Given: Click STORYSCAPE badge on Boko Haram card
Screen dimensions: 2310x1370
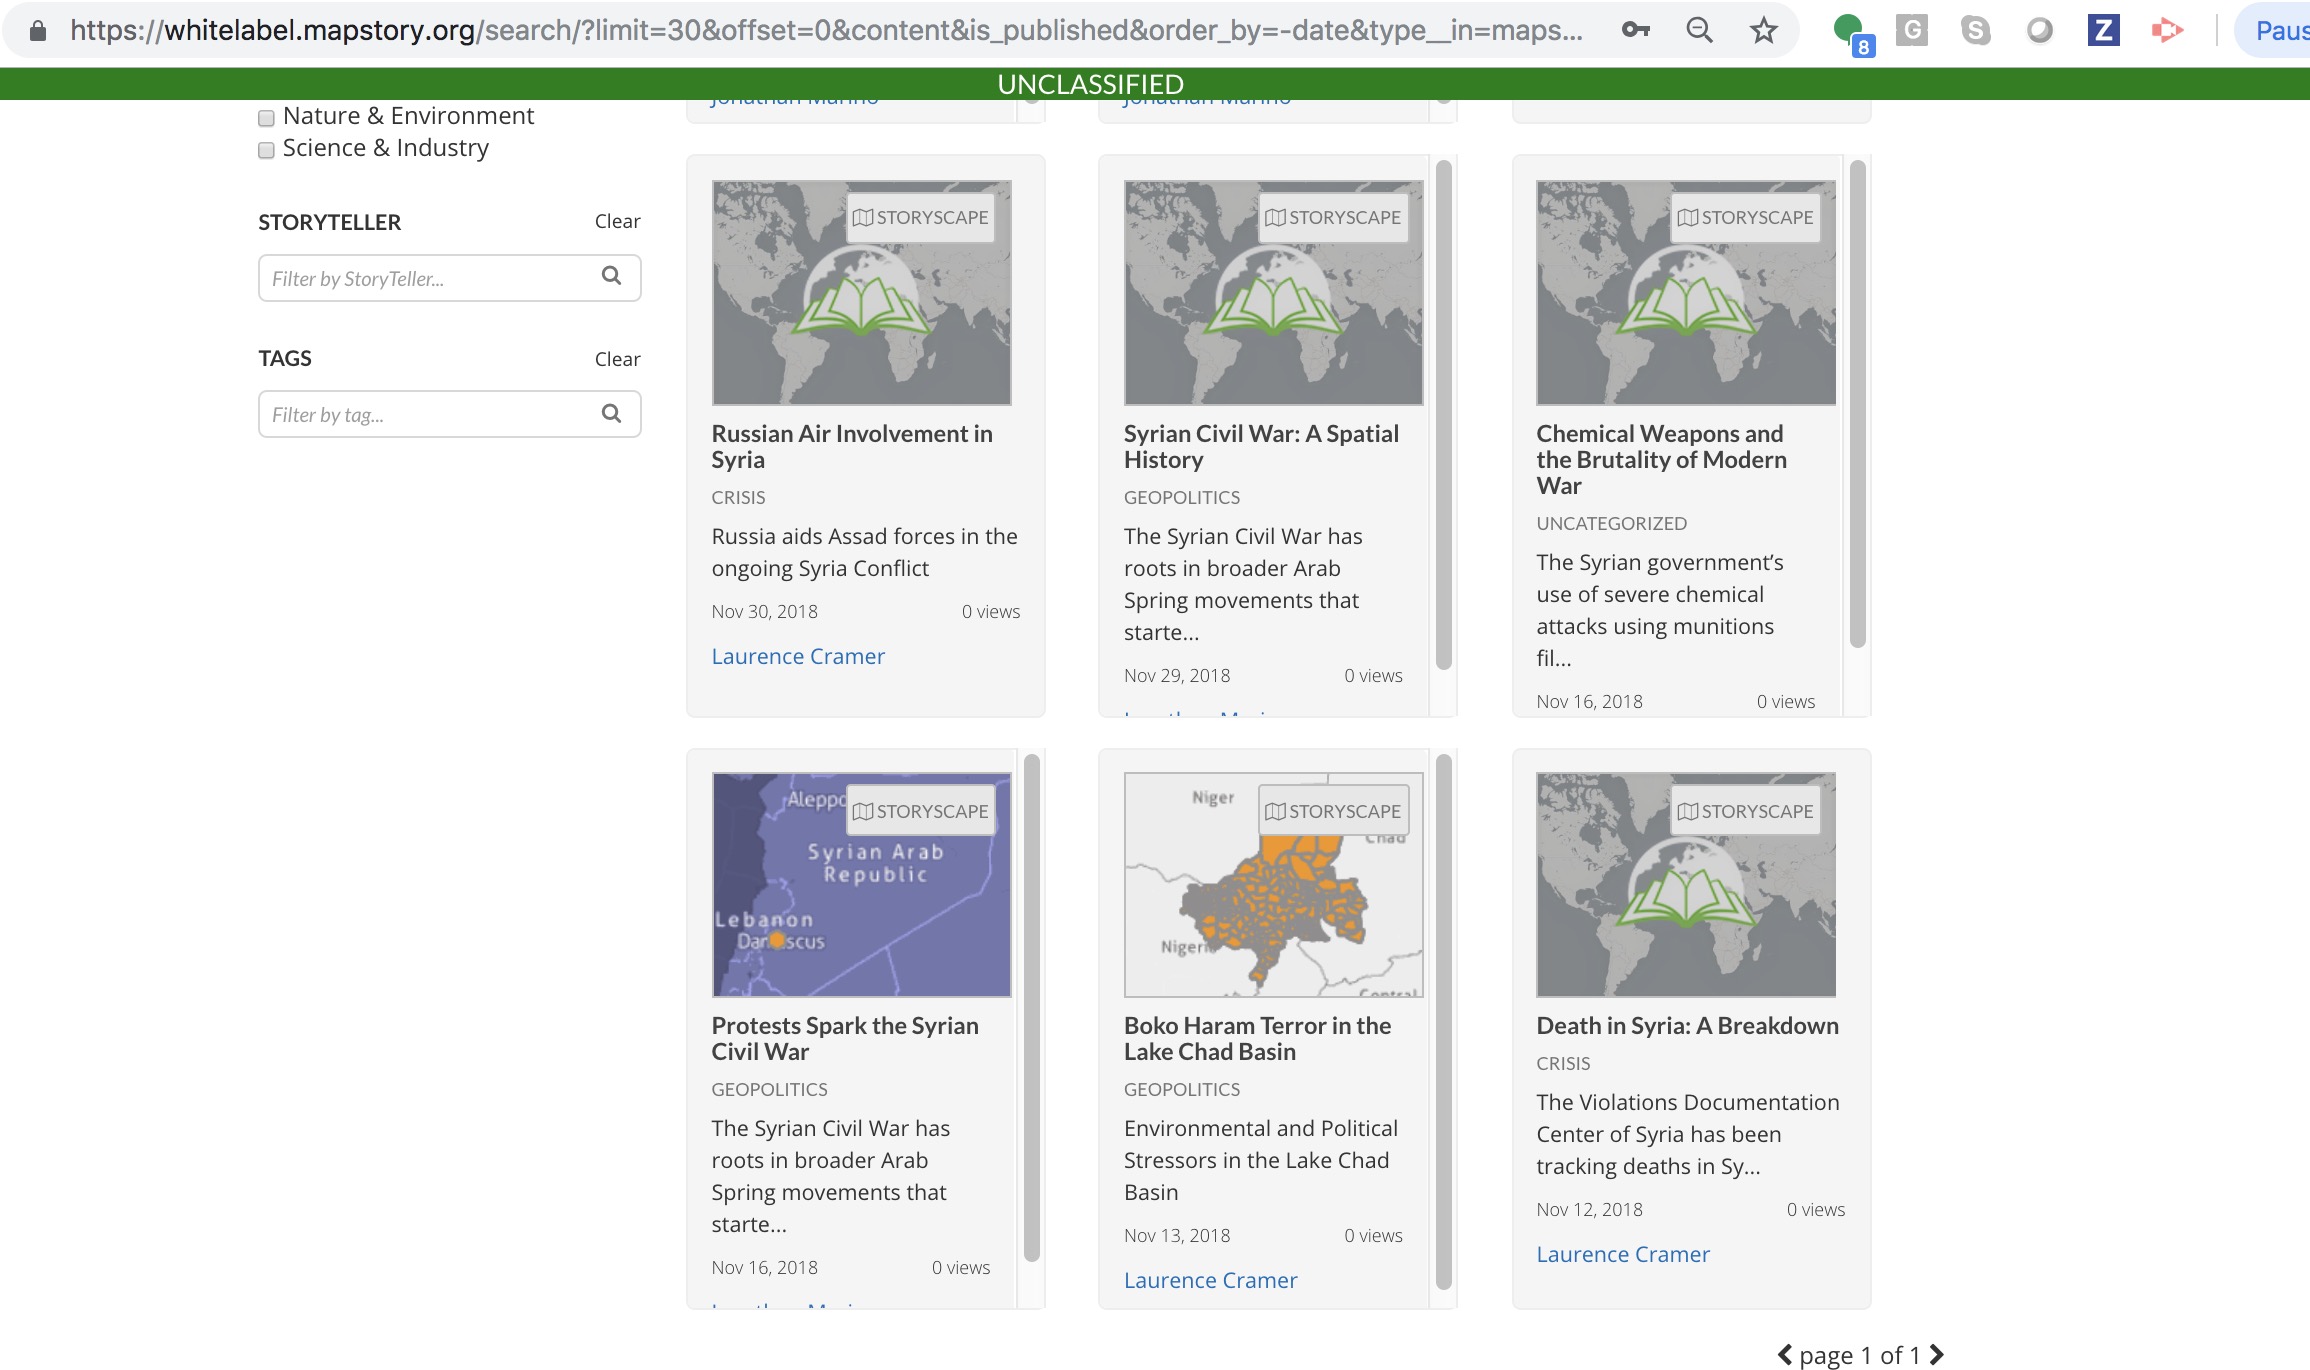Looking at the screenshot, I should (x=1333, y=810).
